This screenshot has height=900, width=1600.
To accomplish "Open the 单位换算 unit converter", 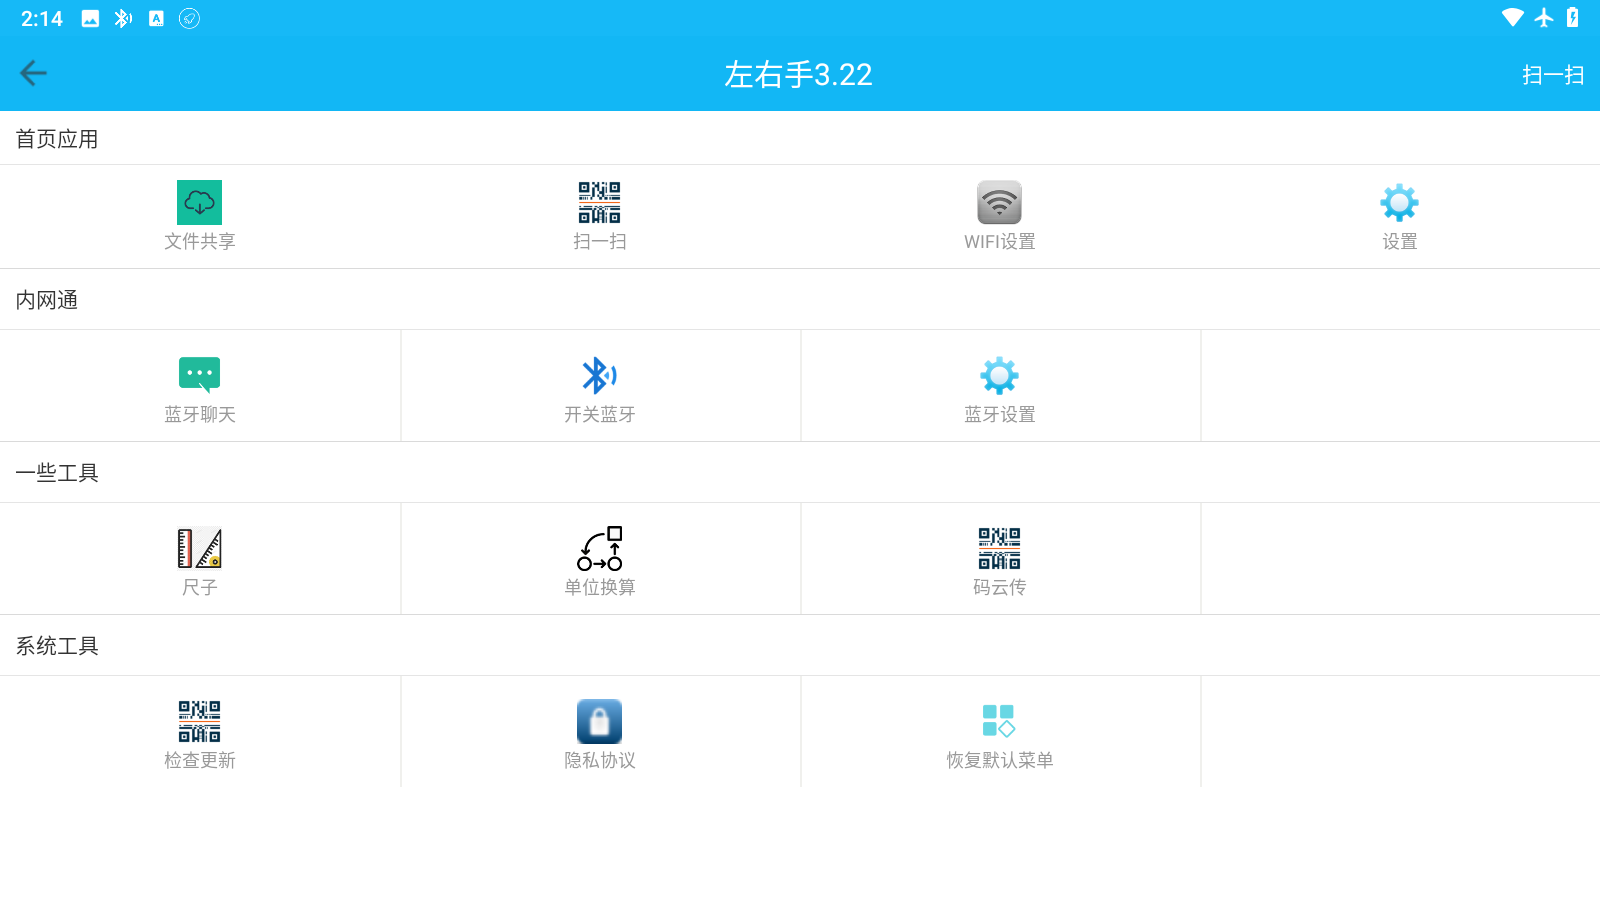I will (x=600, y=560).
